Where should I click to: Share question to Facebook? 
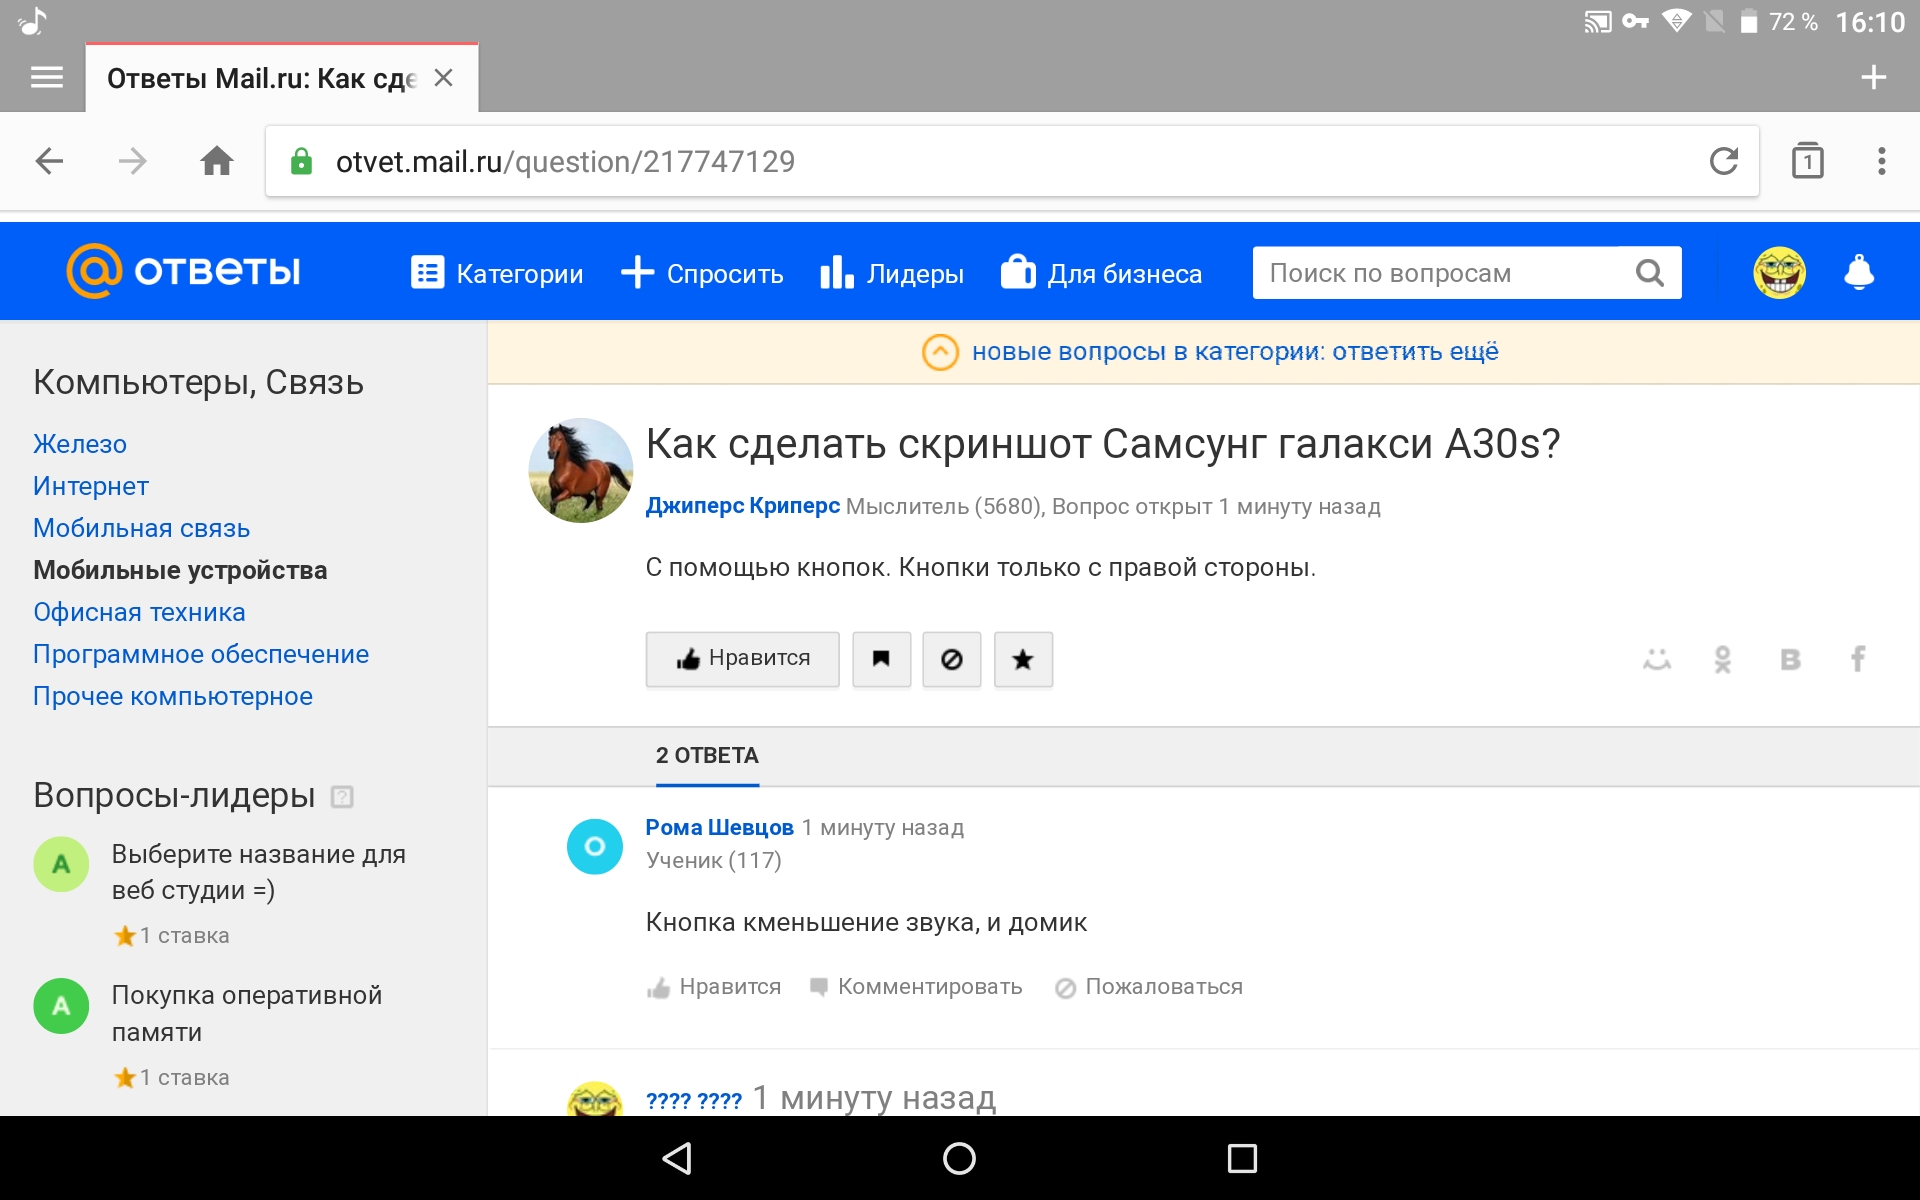(1858, 659)
